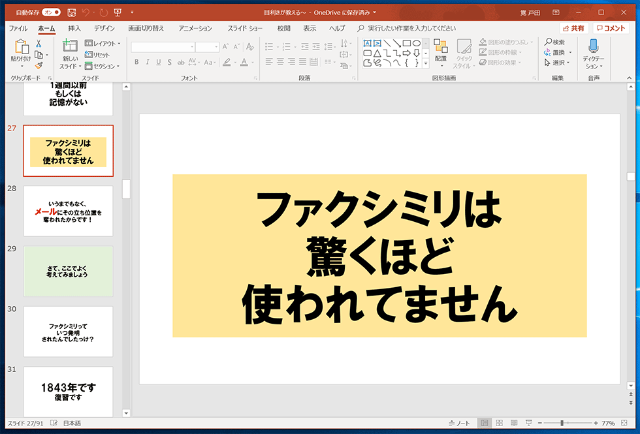
Task: Click the Save icon in quick access toolbar
Action: [x=71, y=12]
